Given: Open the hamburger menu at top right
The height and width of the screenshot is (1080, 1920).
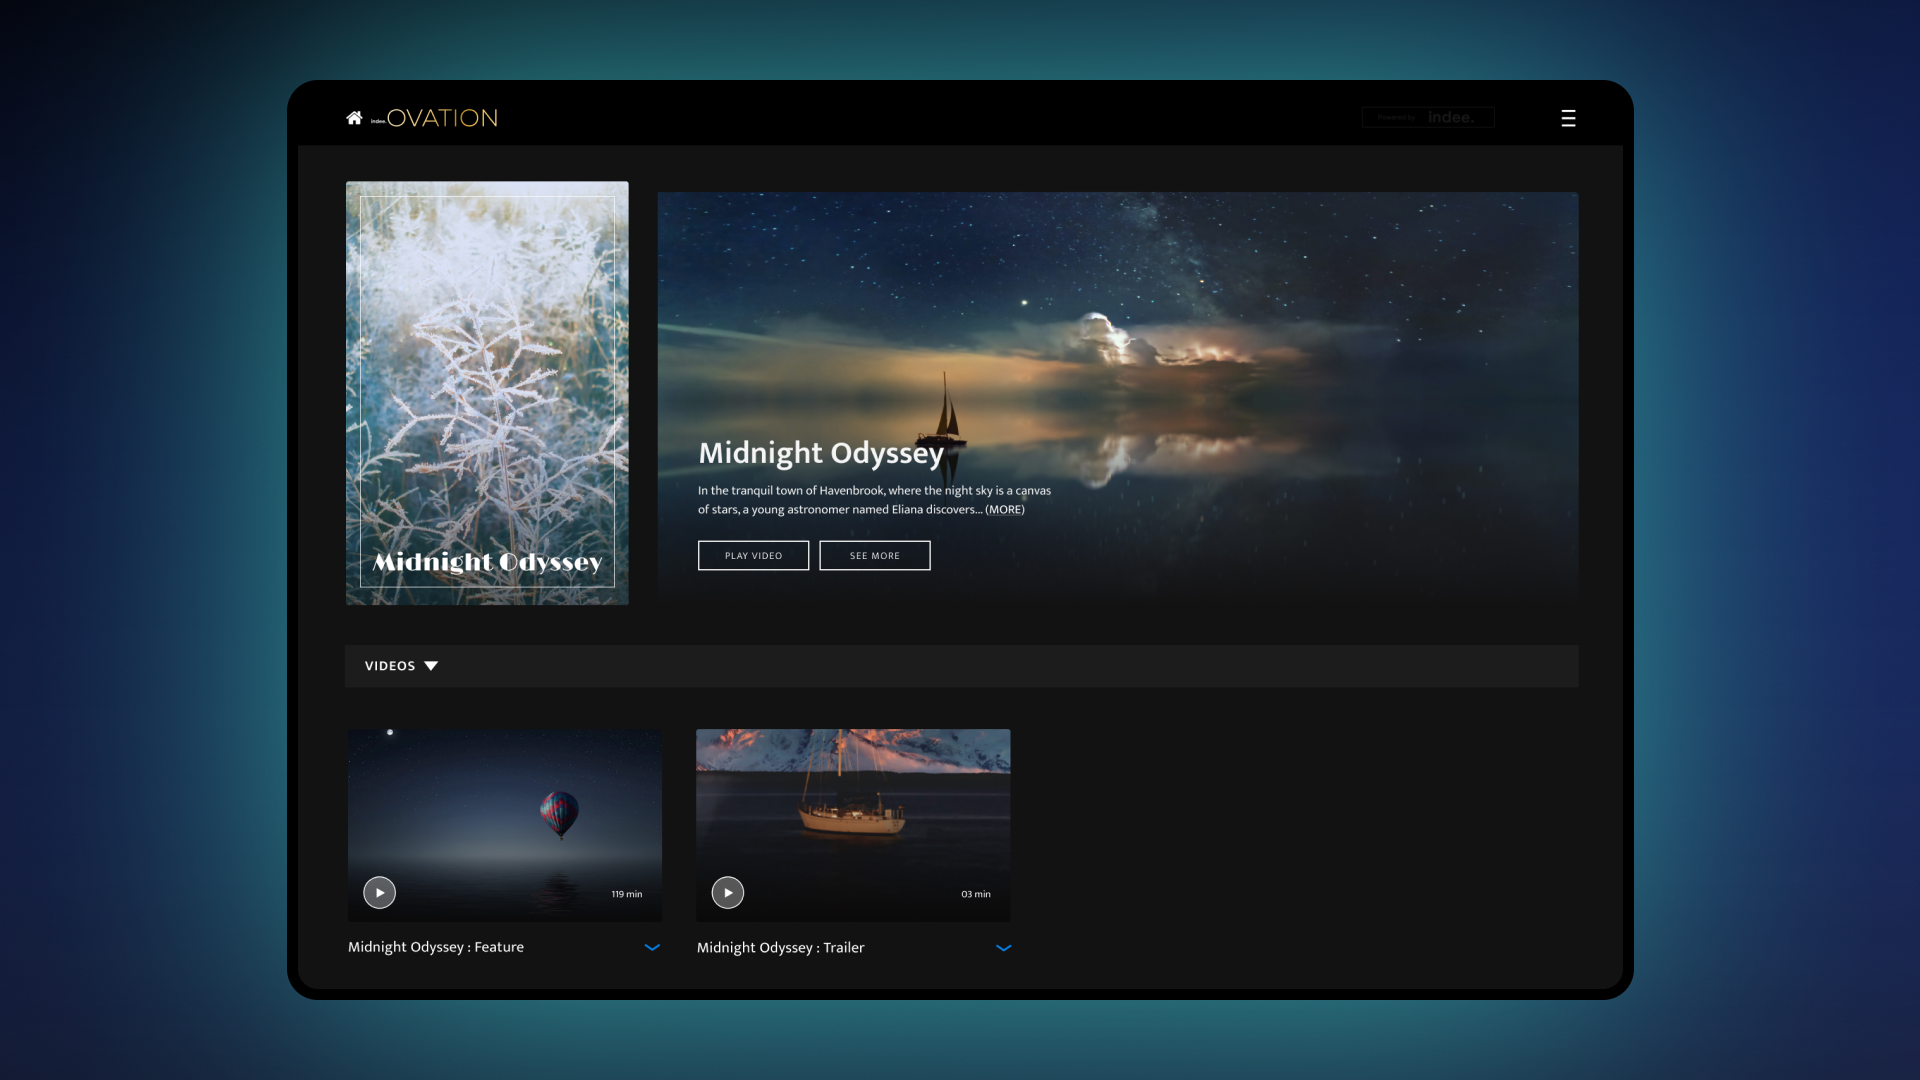Looking at the screenshot, I should tap(1568, 117).
